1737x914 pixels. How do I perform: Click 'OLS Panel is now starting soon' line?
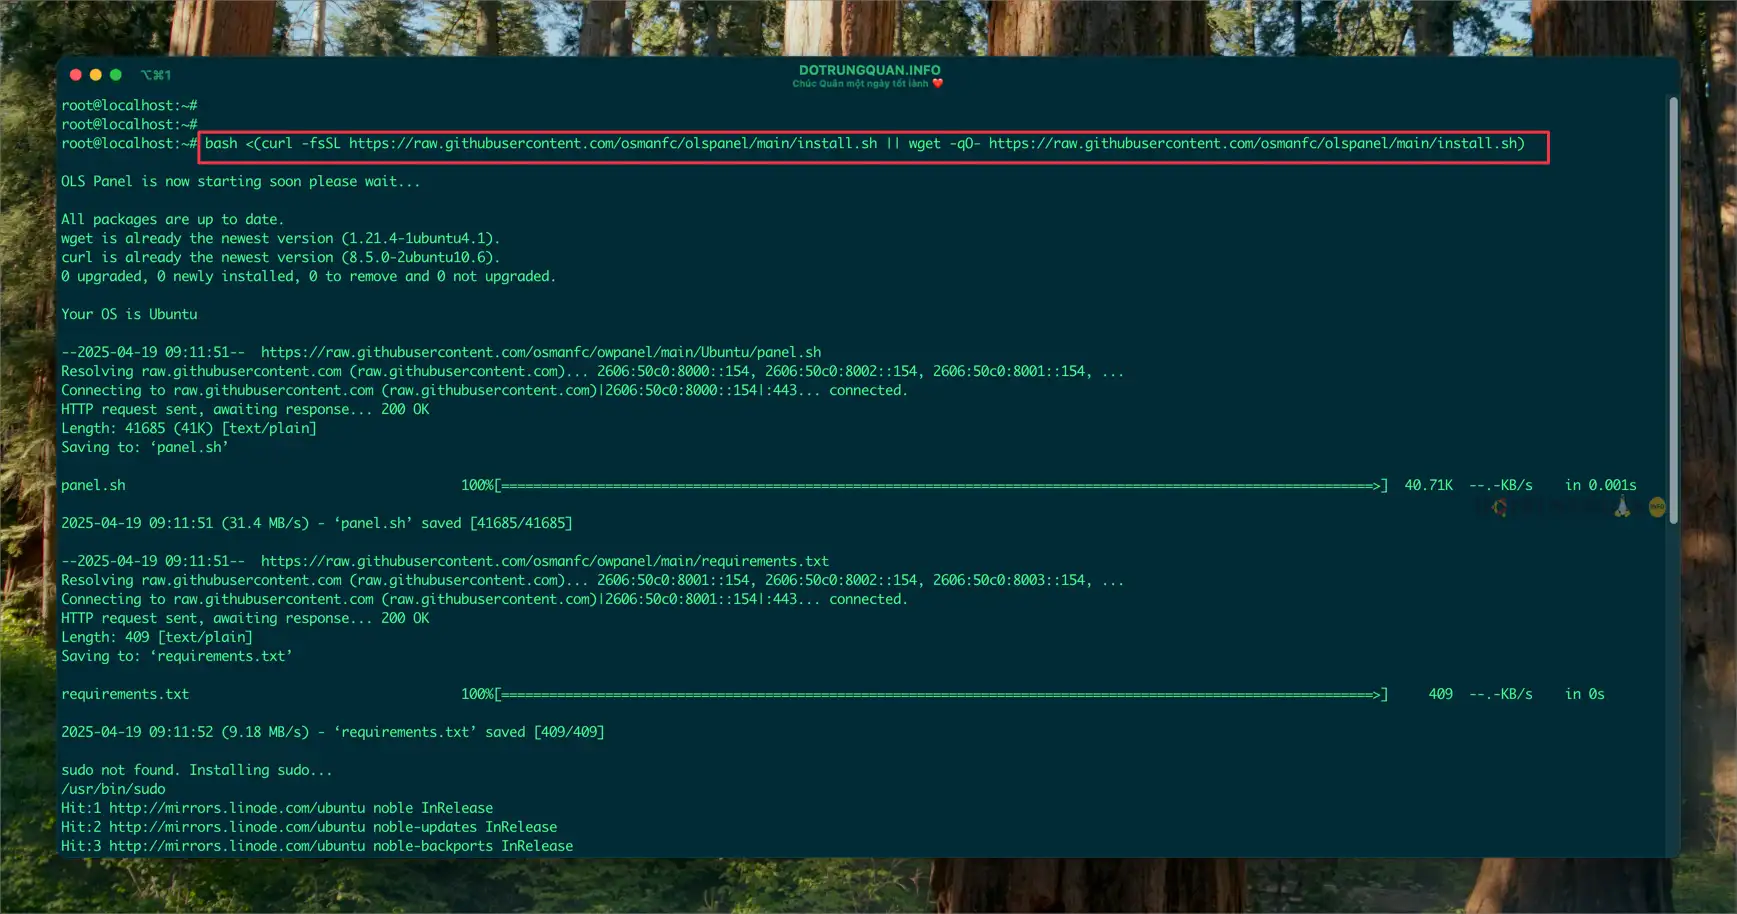pos(241,181)
